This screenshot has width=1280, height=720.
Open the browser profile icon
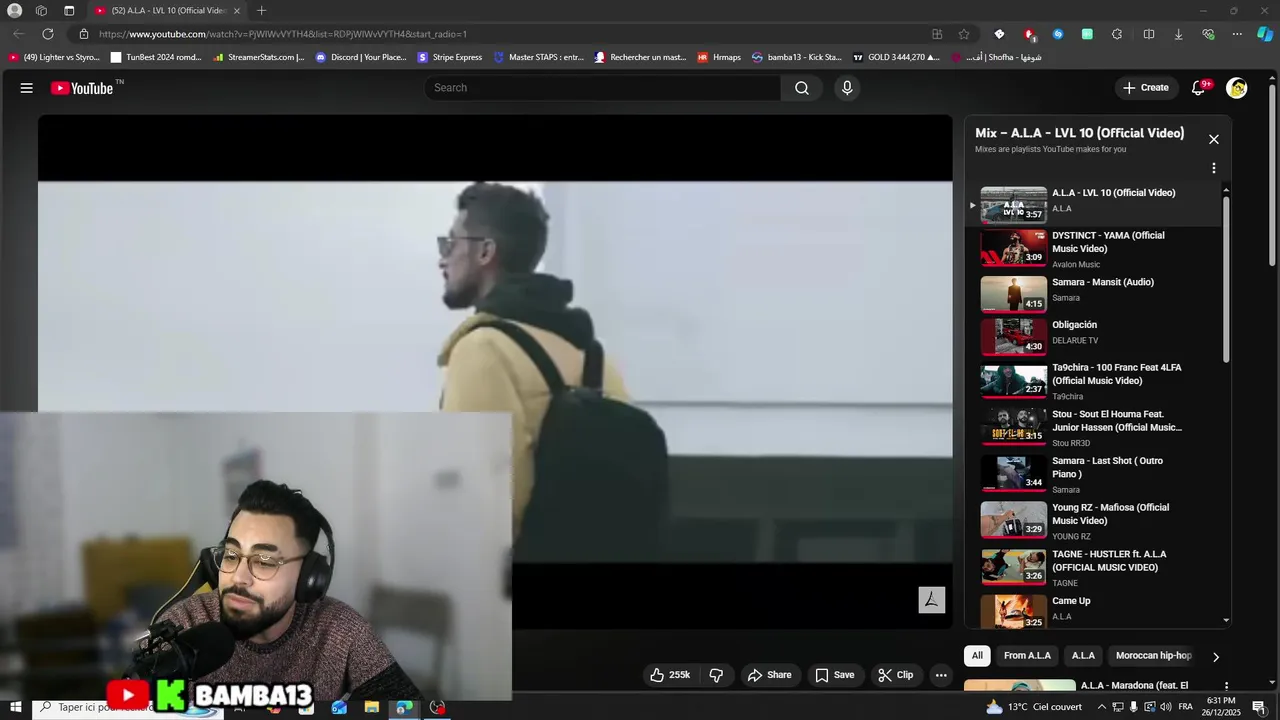(x=15, y=11)
